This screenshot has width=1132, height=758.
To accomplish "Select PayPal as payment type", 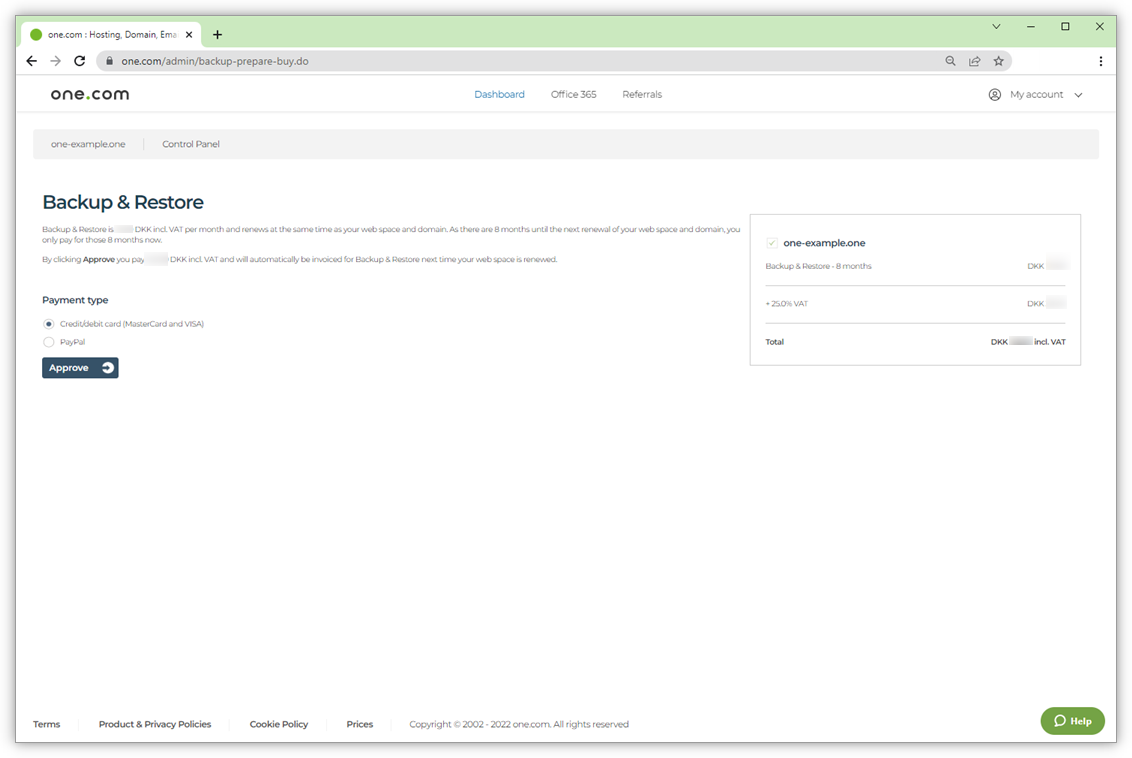I will (49, 342).
